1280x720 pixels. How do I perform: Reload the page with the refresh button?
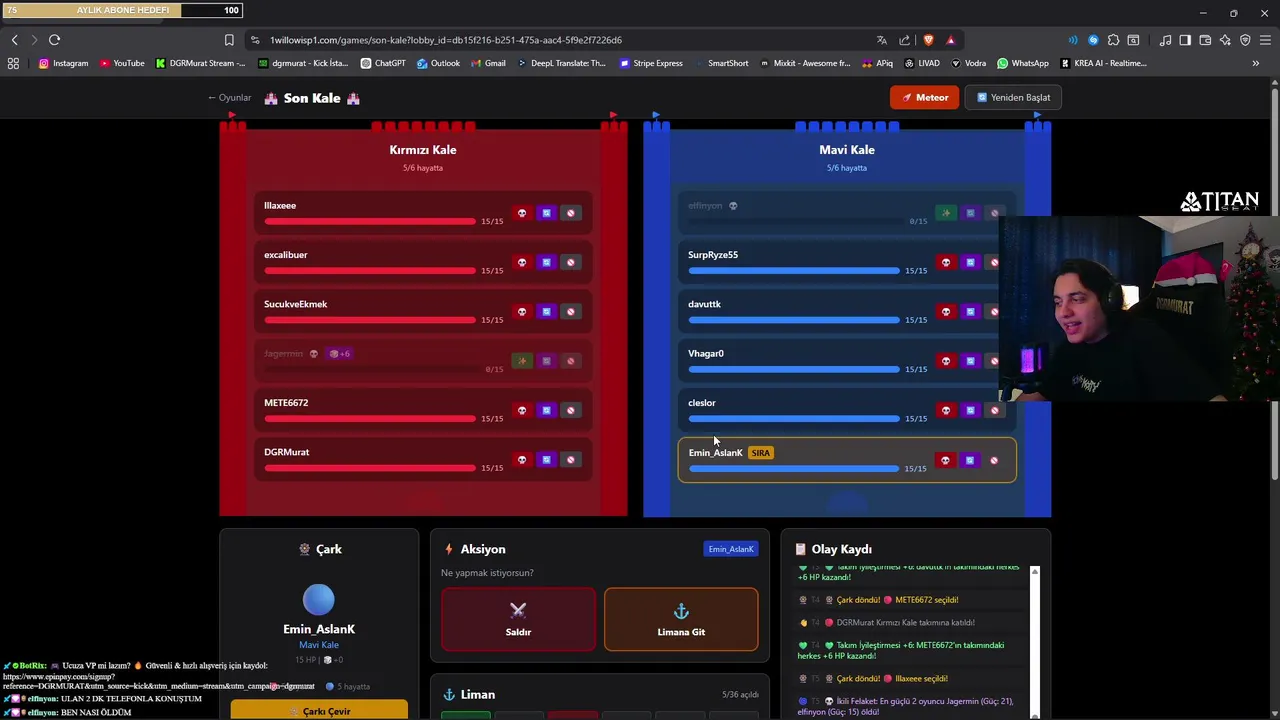click(54, 40)
